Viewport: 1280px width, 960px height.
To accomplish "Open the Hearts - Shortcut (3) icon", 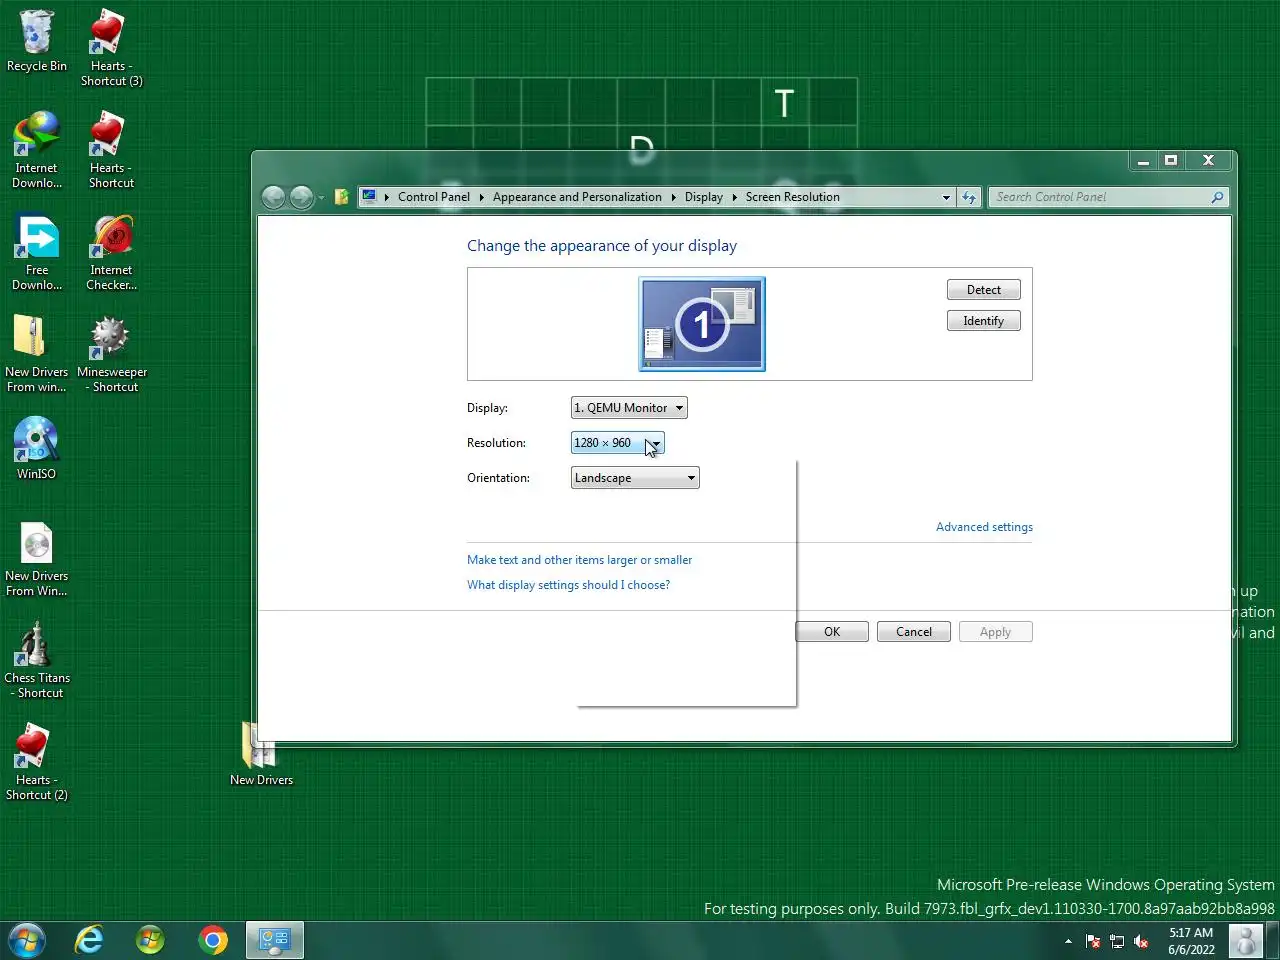I will pyautogui.click(x=111, y=48).
